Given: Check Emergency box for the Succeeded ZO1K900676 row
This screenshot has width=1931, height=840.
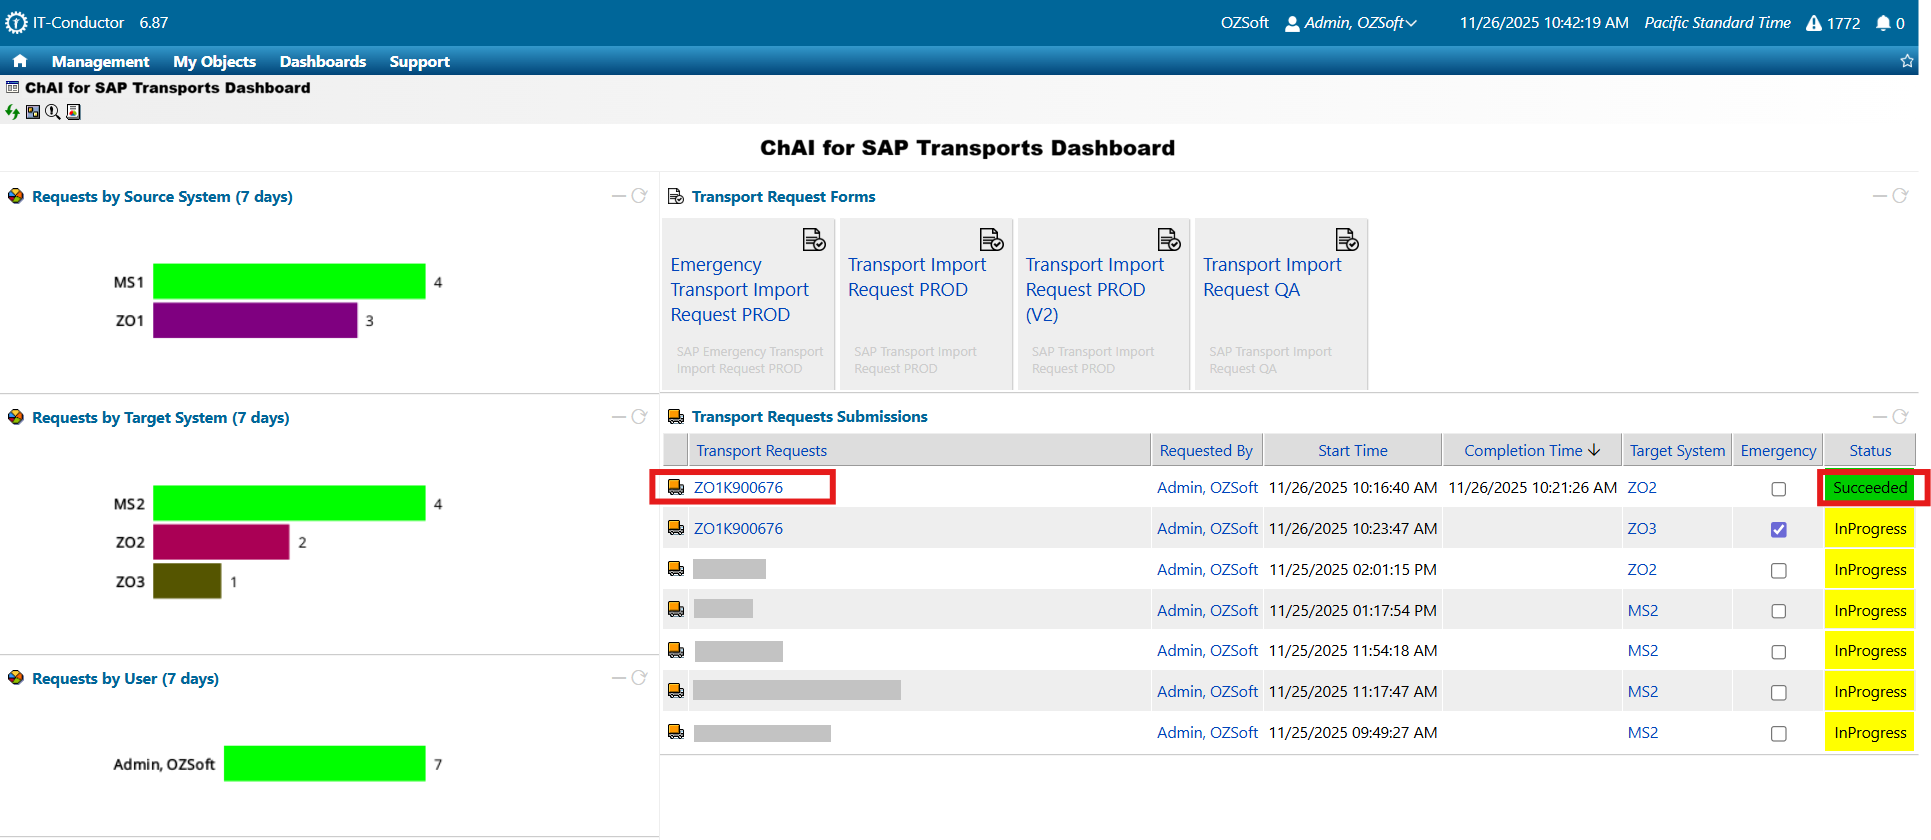Looking at the screenshot, I should coord(1778,489).
